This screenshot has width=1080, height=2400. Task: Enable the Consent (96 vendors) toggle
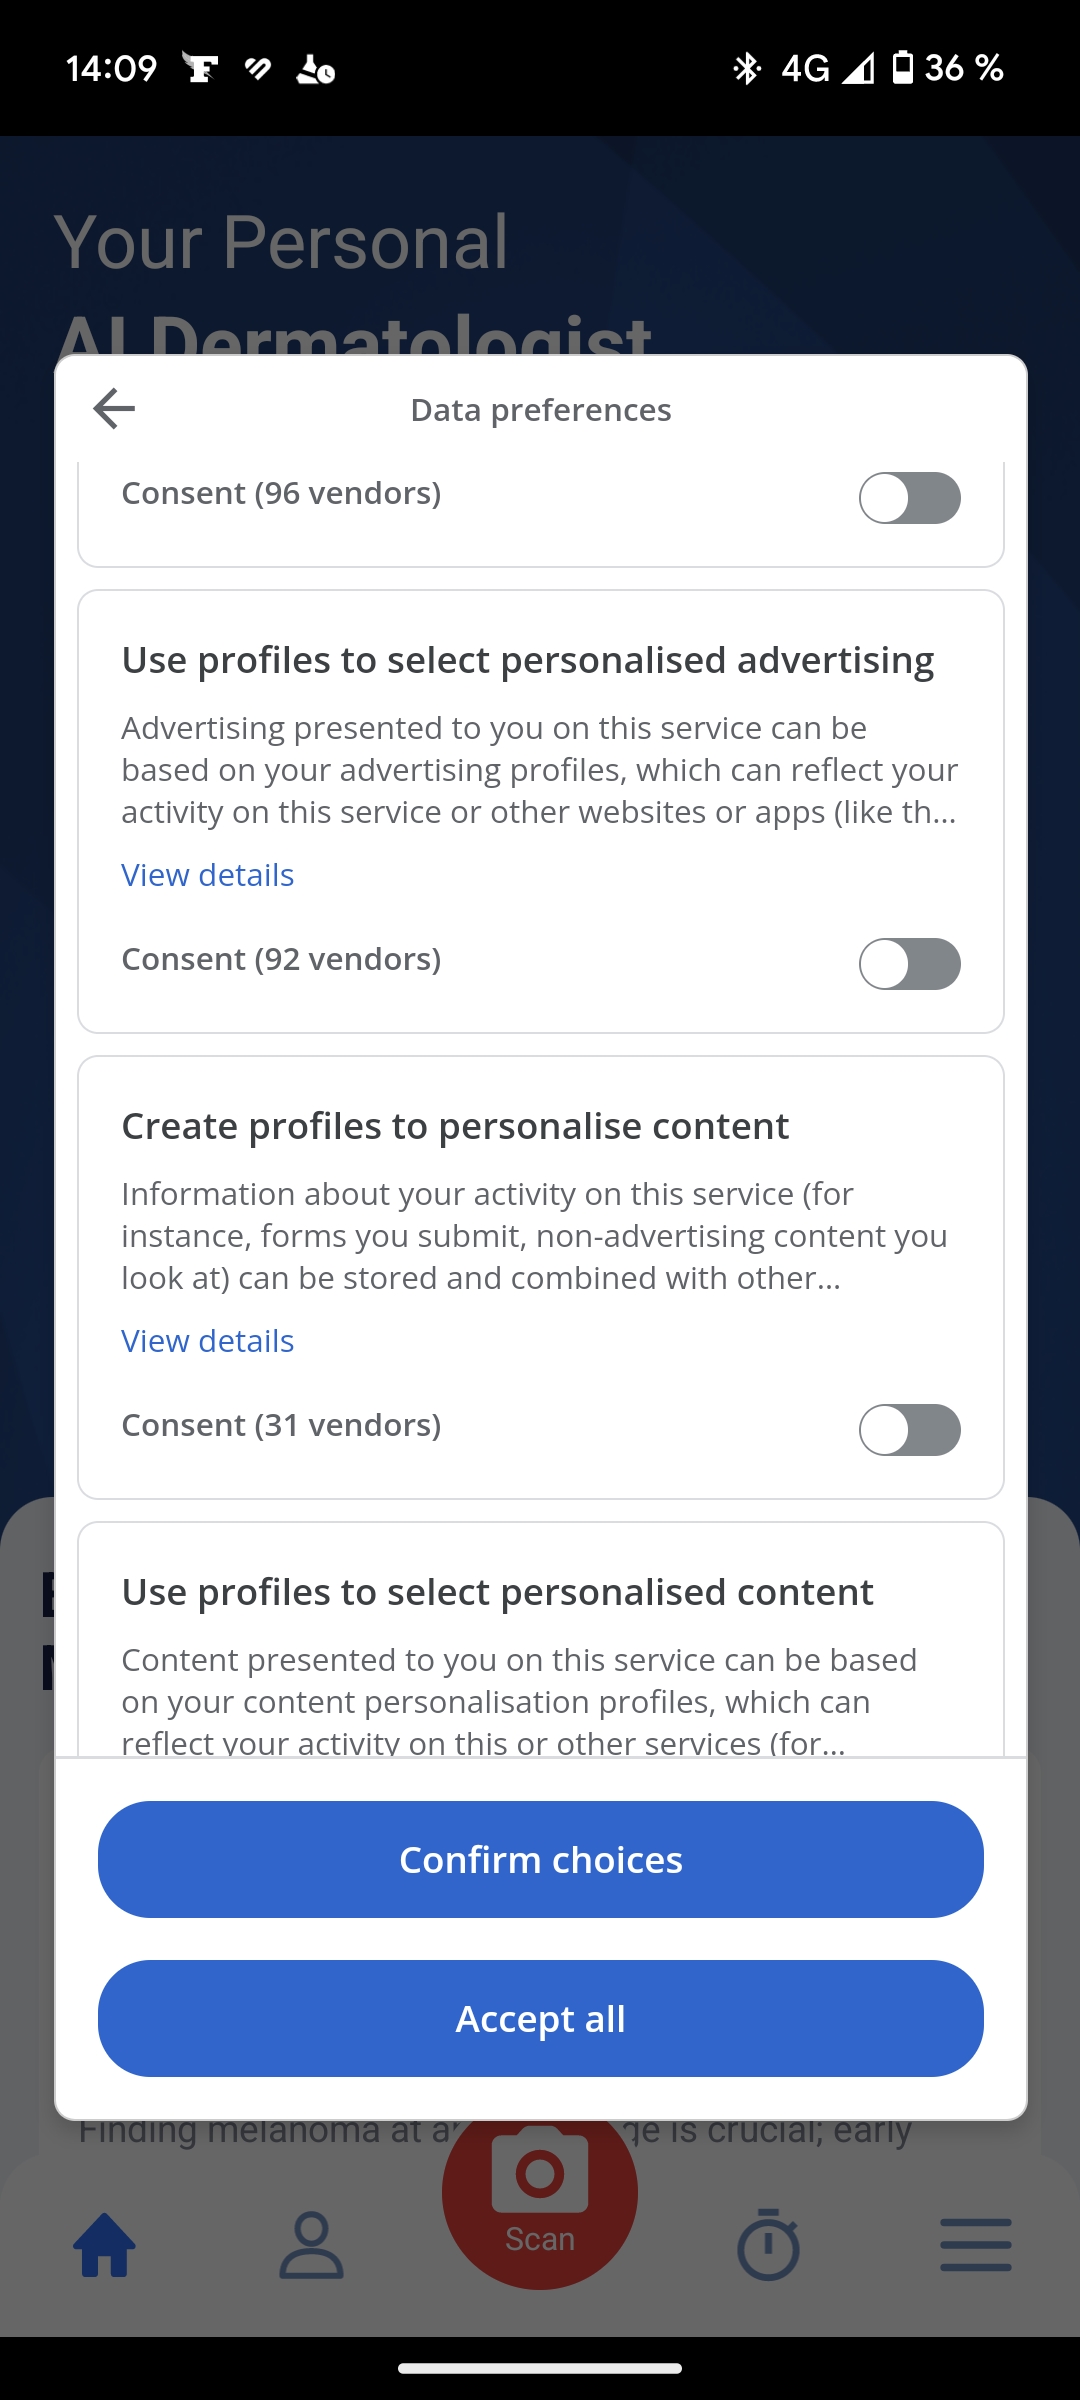tap(909, 498)
